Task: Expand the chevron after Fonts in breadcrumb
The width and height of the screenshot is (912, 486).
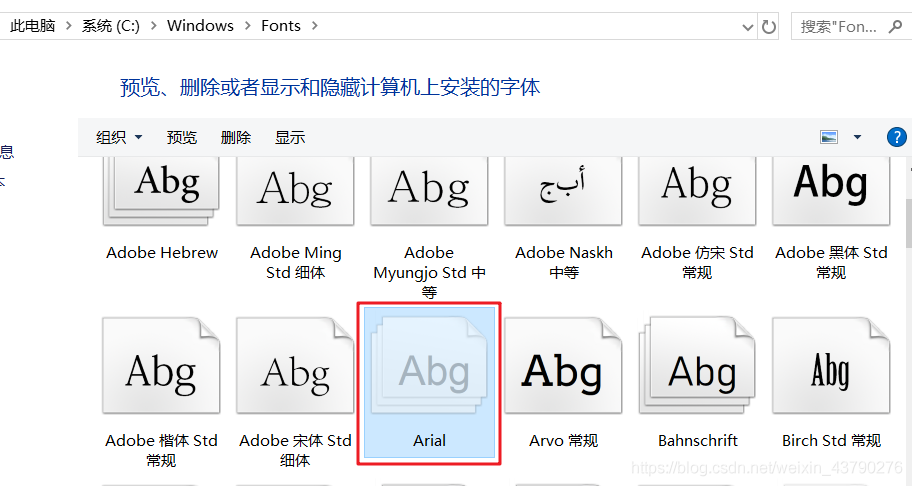Action: click(x=314, y=26)
